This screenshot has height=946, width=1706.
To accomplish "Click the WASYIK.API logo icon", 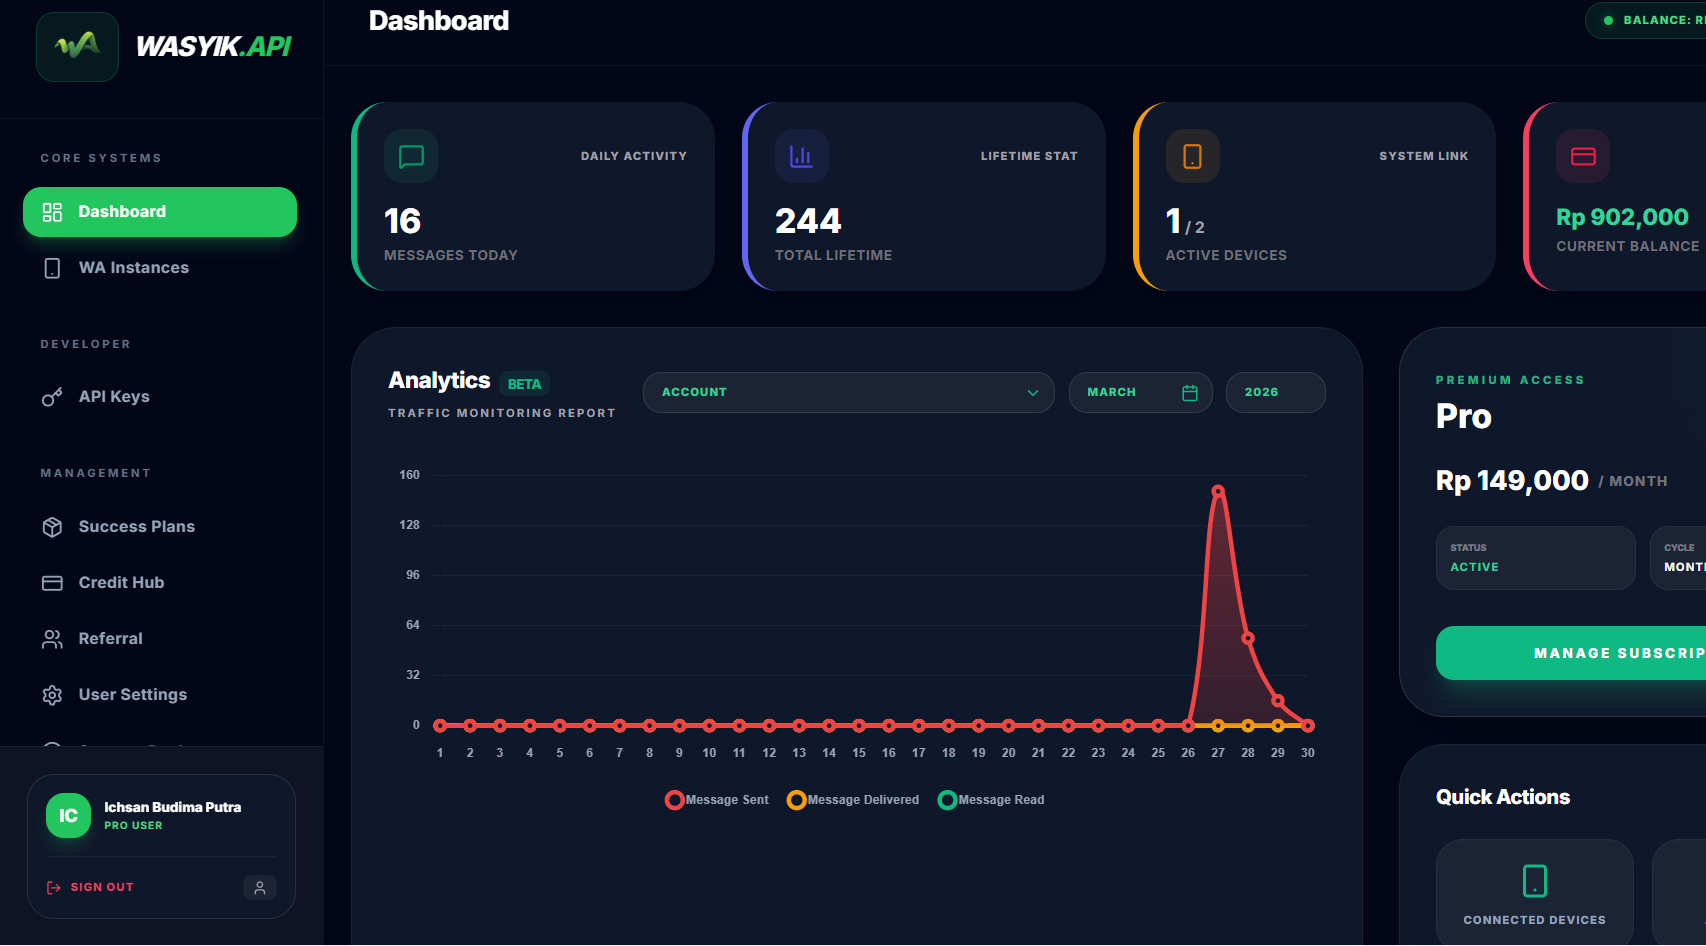I will tap(77, 47).
